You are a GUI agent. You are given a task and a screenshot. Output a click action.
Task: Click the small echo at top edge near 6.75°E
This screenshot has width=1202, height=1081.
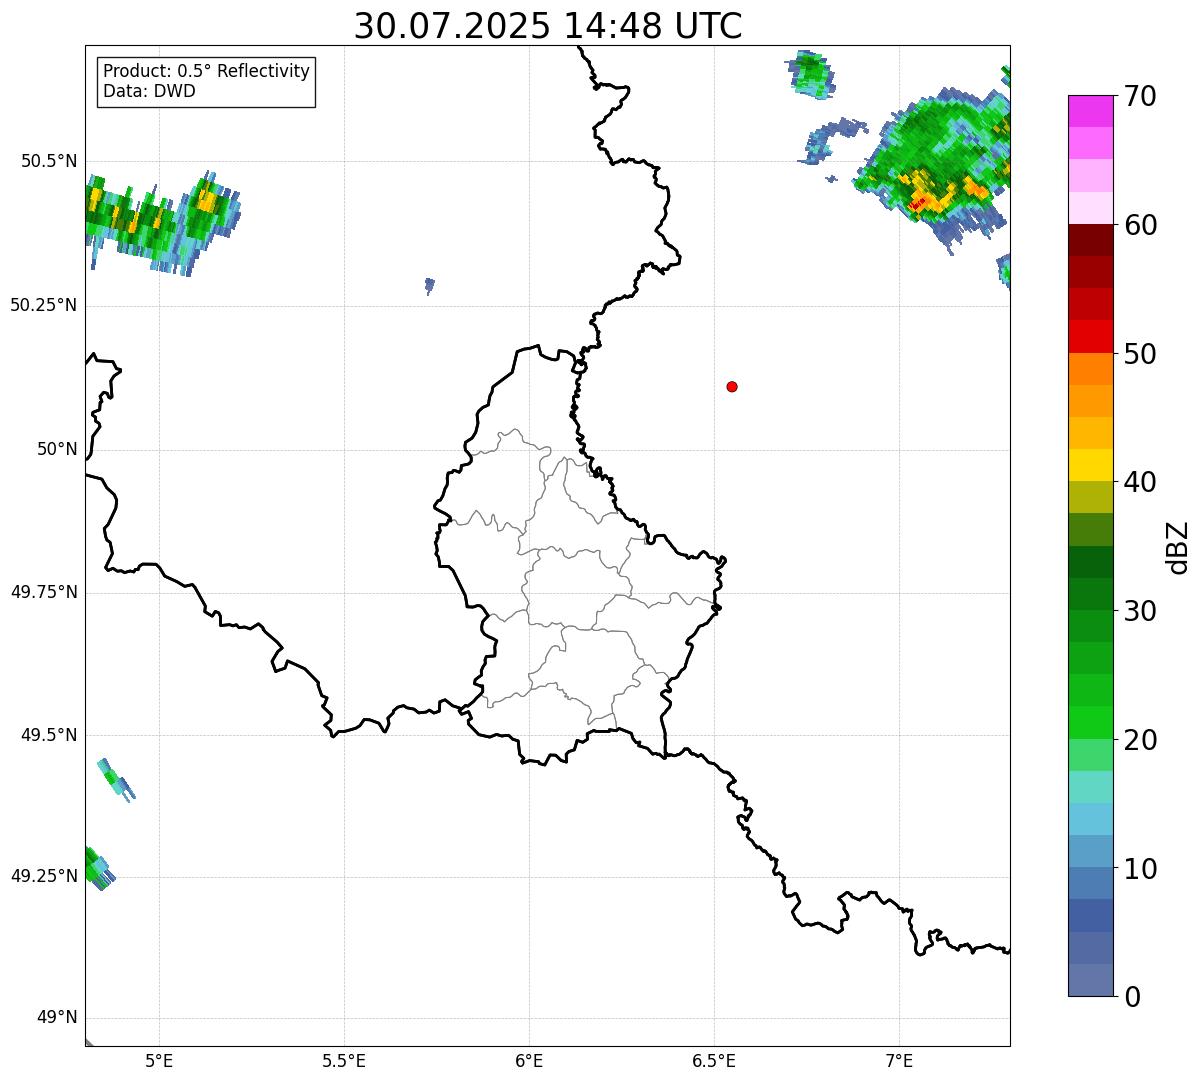812,74
